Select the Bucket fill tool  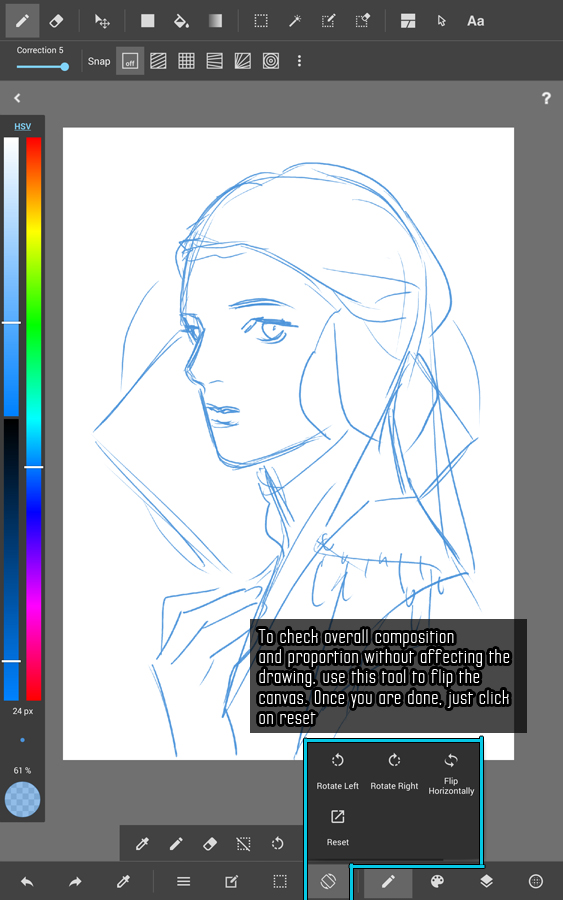pyautogui.click(x=181, y=21)
